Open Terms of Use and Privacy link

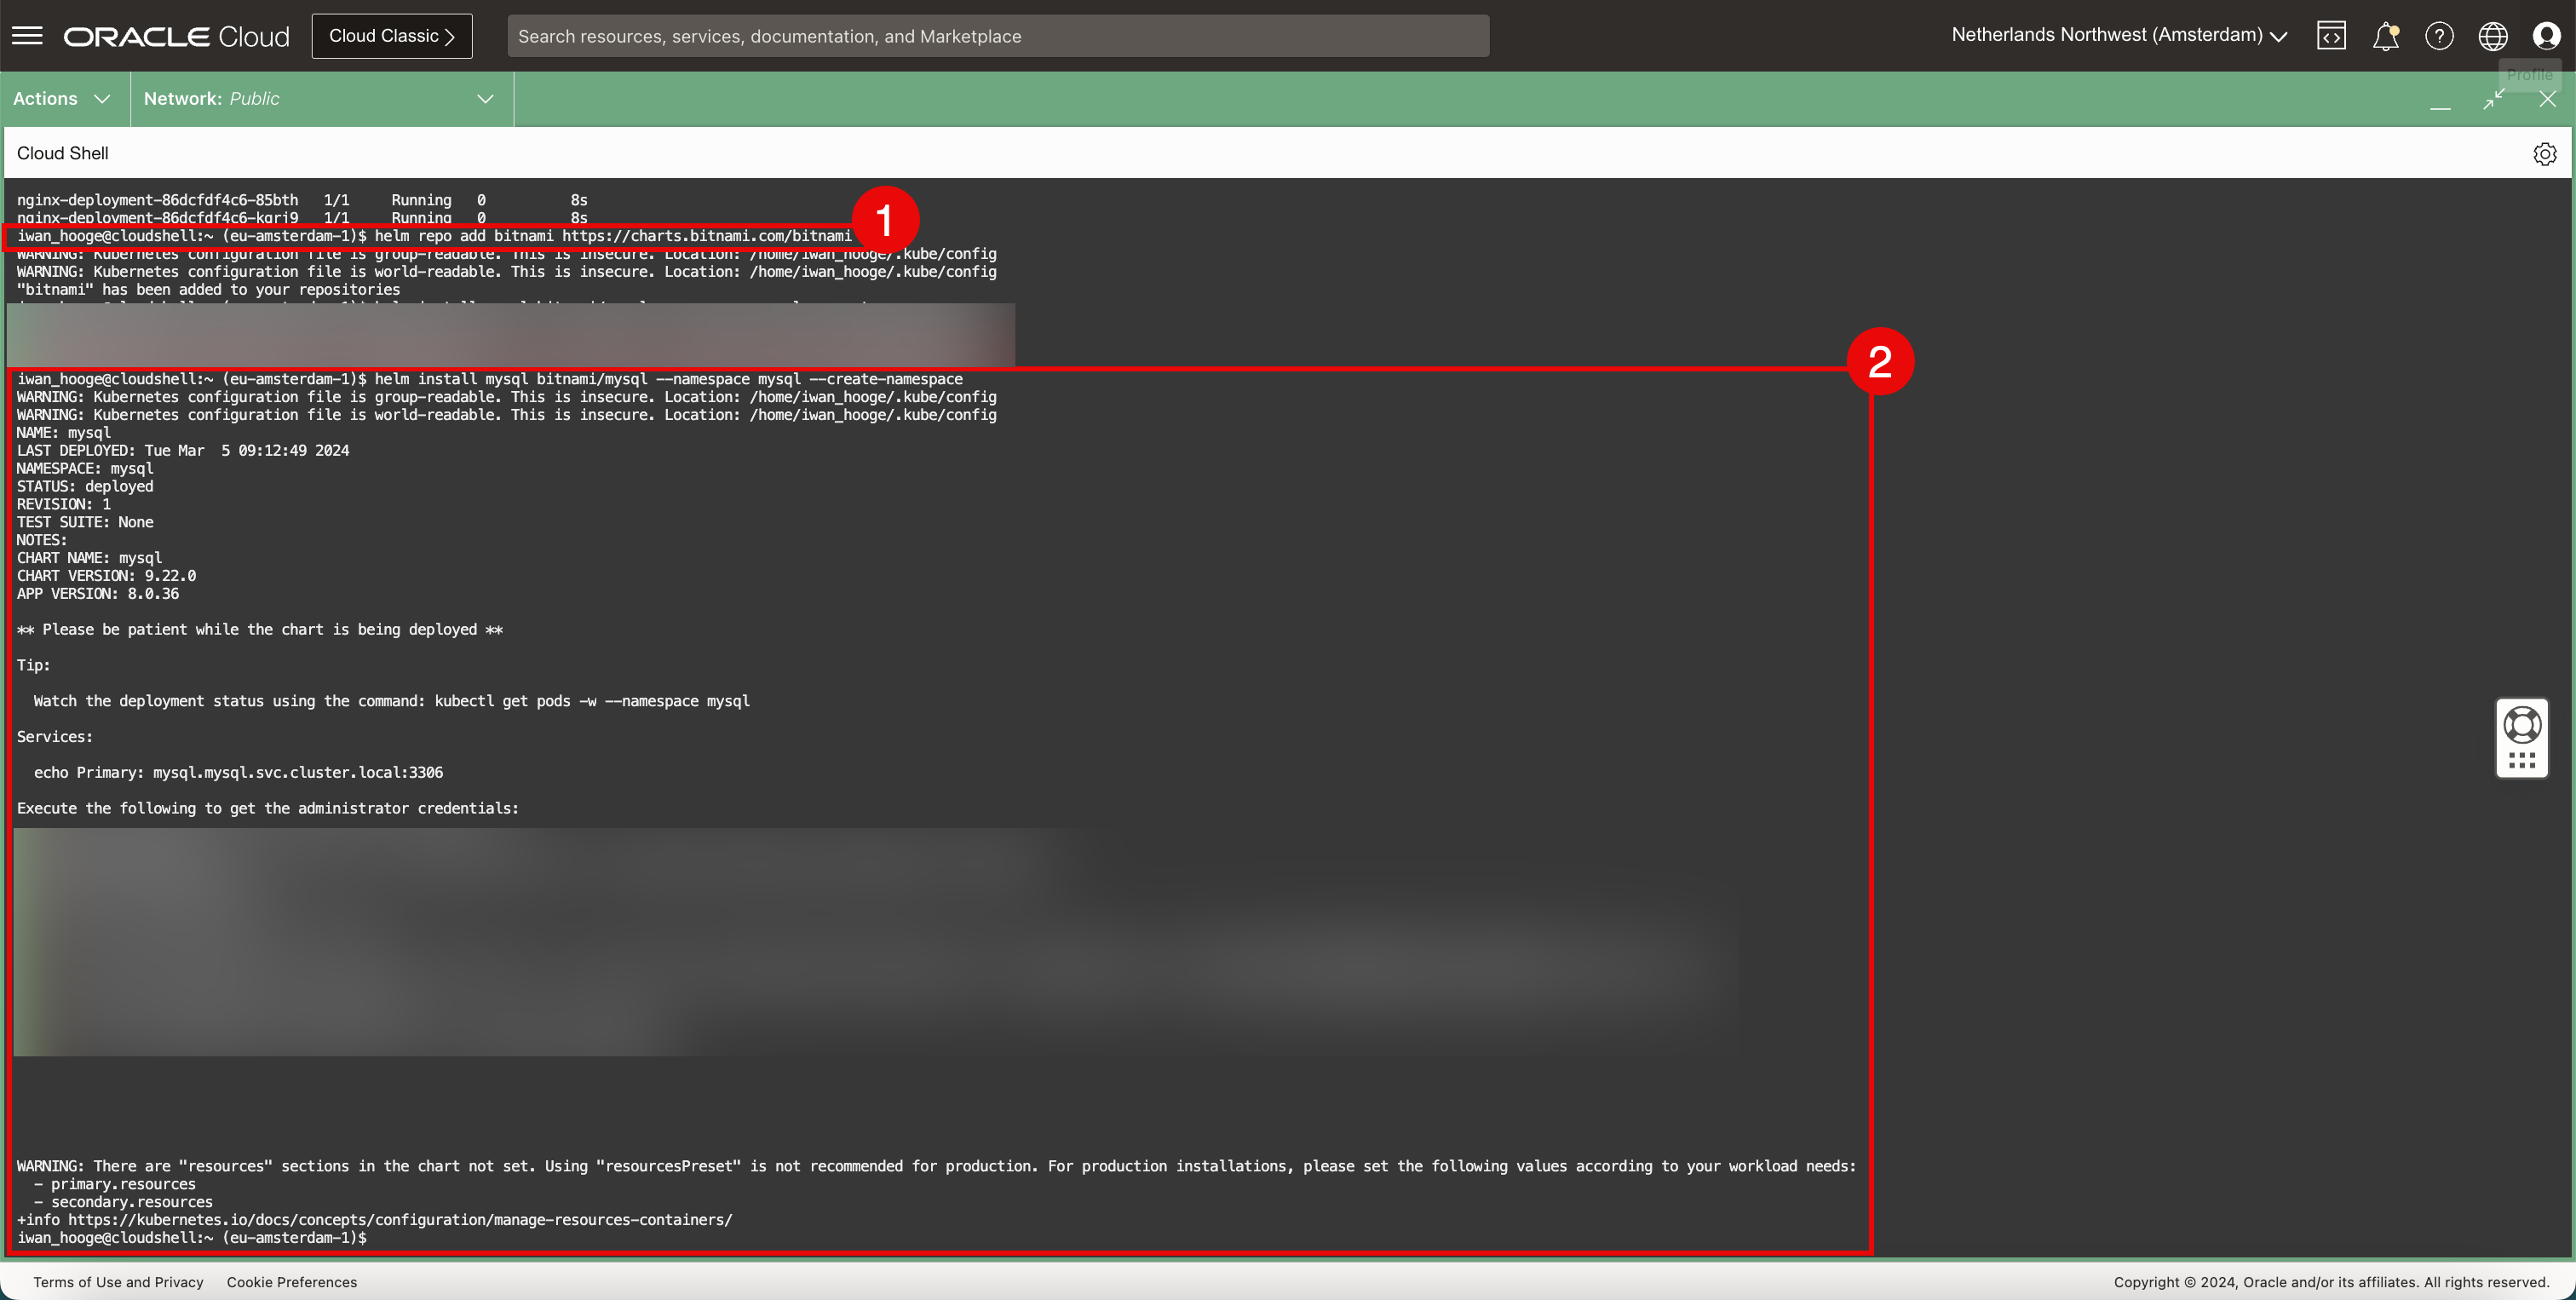(x=118, y=1282)
